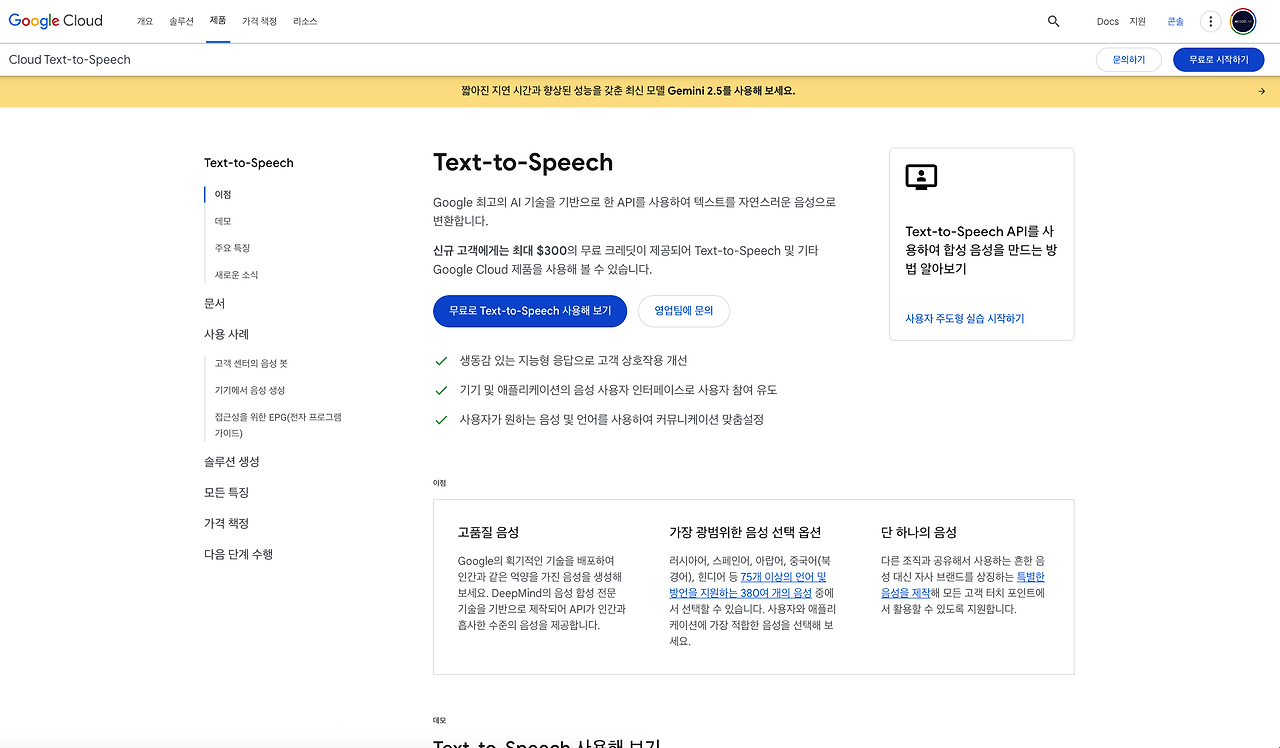Go to 새로운 소식 in the sidebar
This screenshot has height=748, width=1280.
pos(236,275)
